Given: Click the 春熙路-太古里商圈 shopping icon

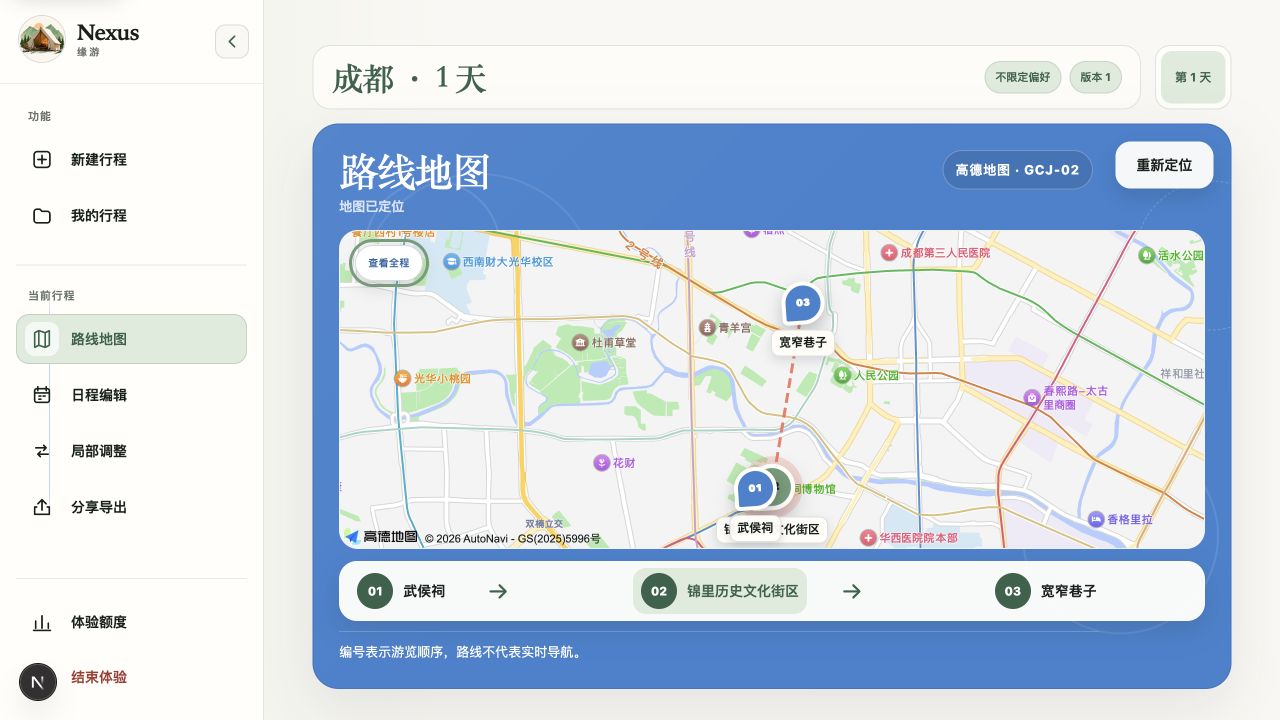Looking at the screenshot, I should tap(1032, 397).
